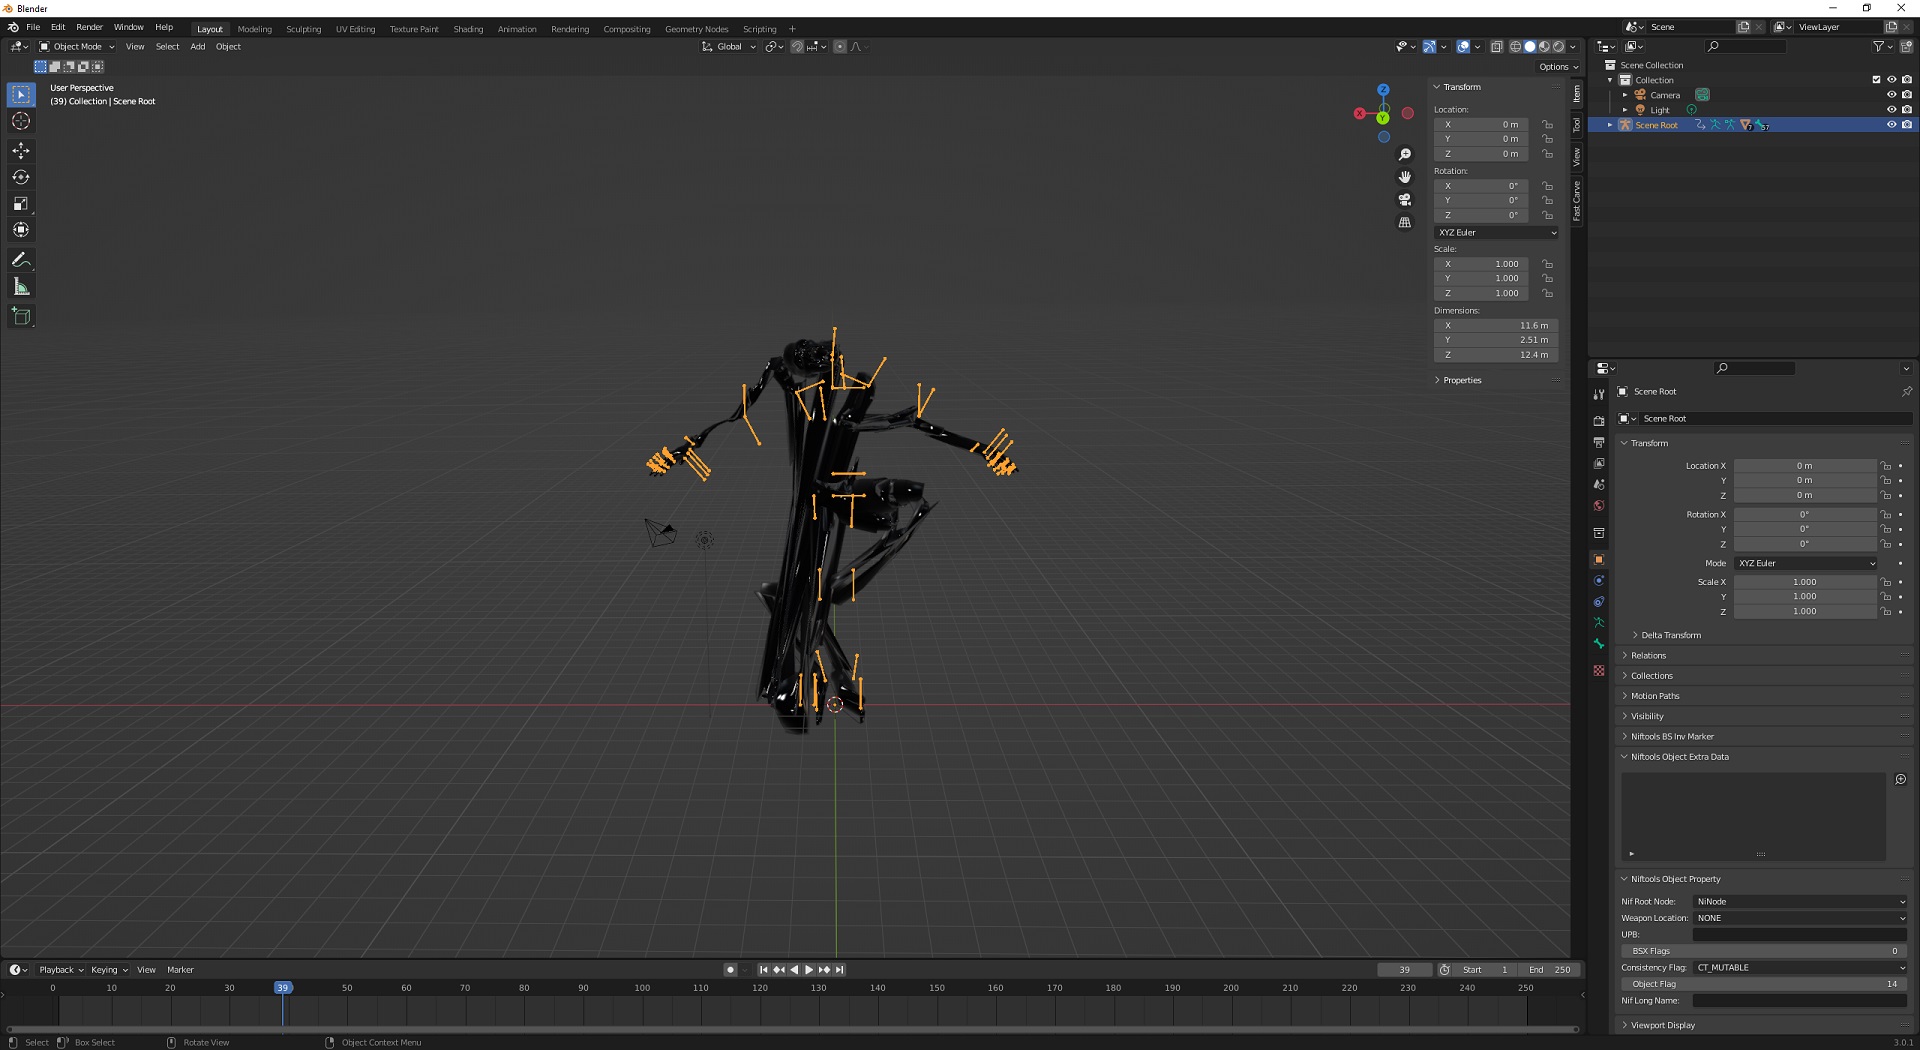
Task: Open the Material Properties tab
Action: coord(1598,671)
